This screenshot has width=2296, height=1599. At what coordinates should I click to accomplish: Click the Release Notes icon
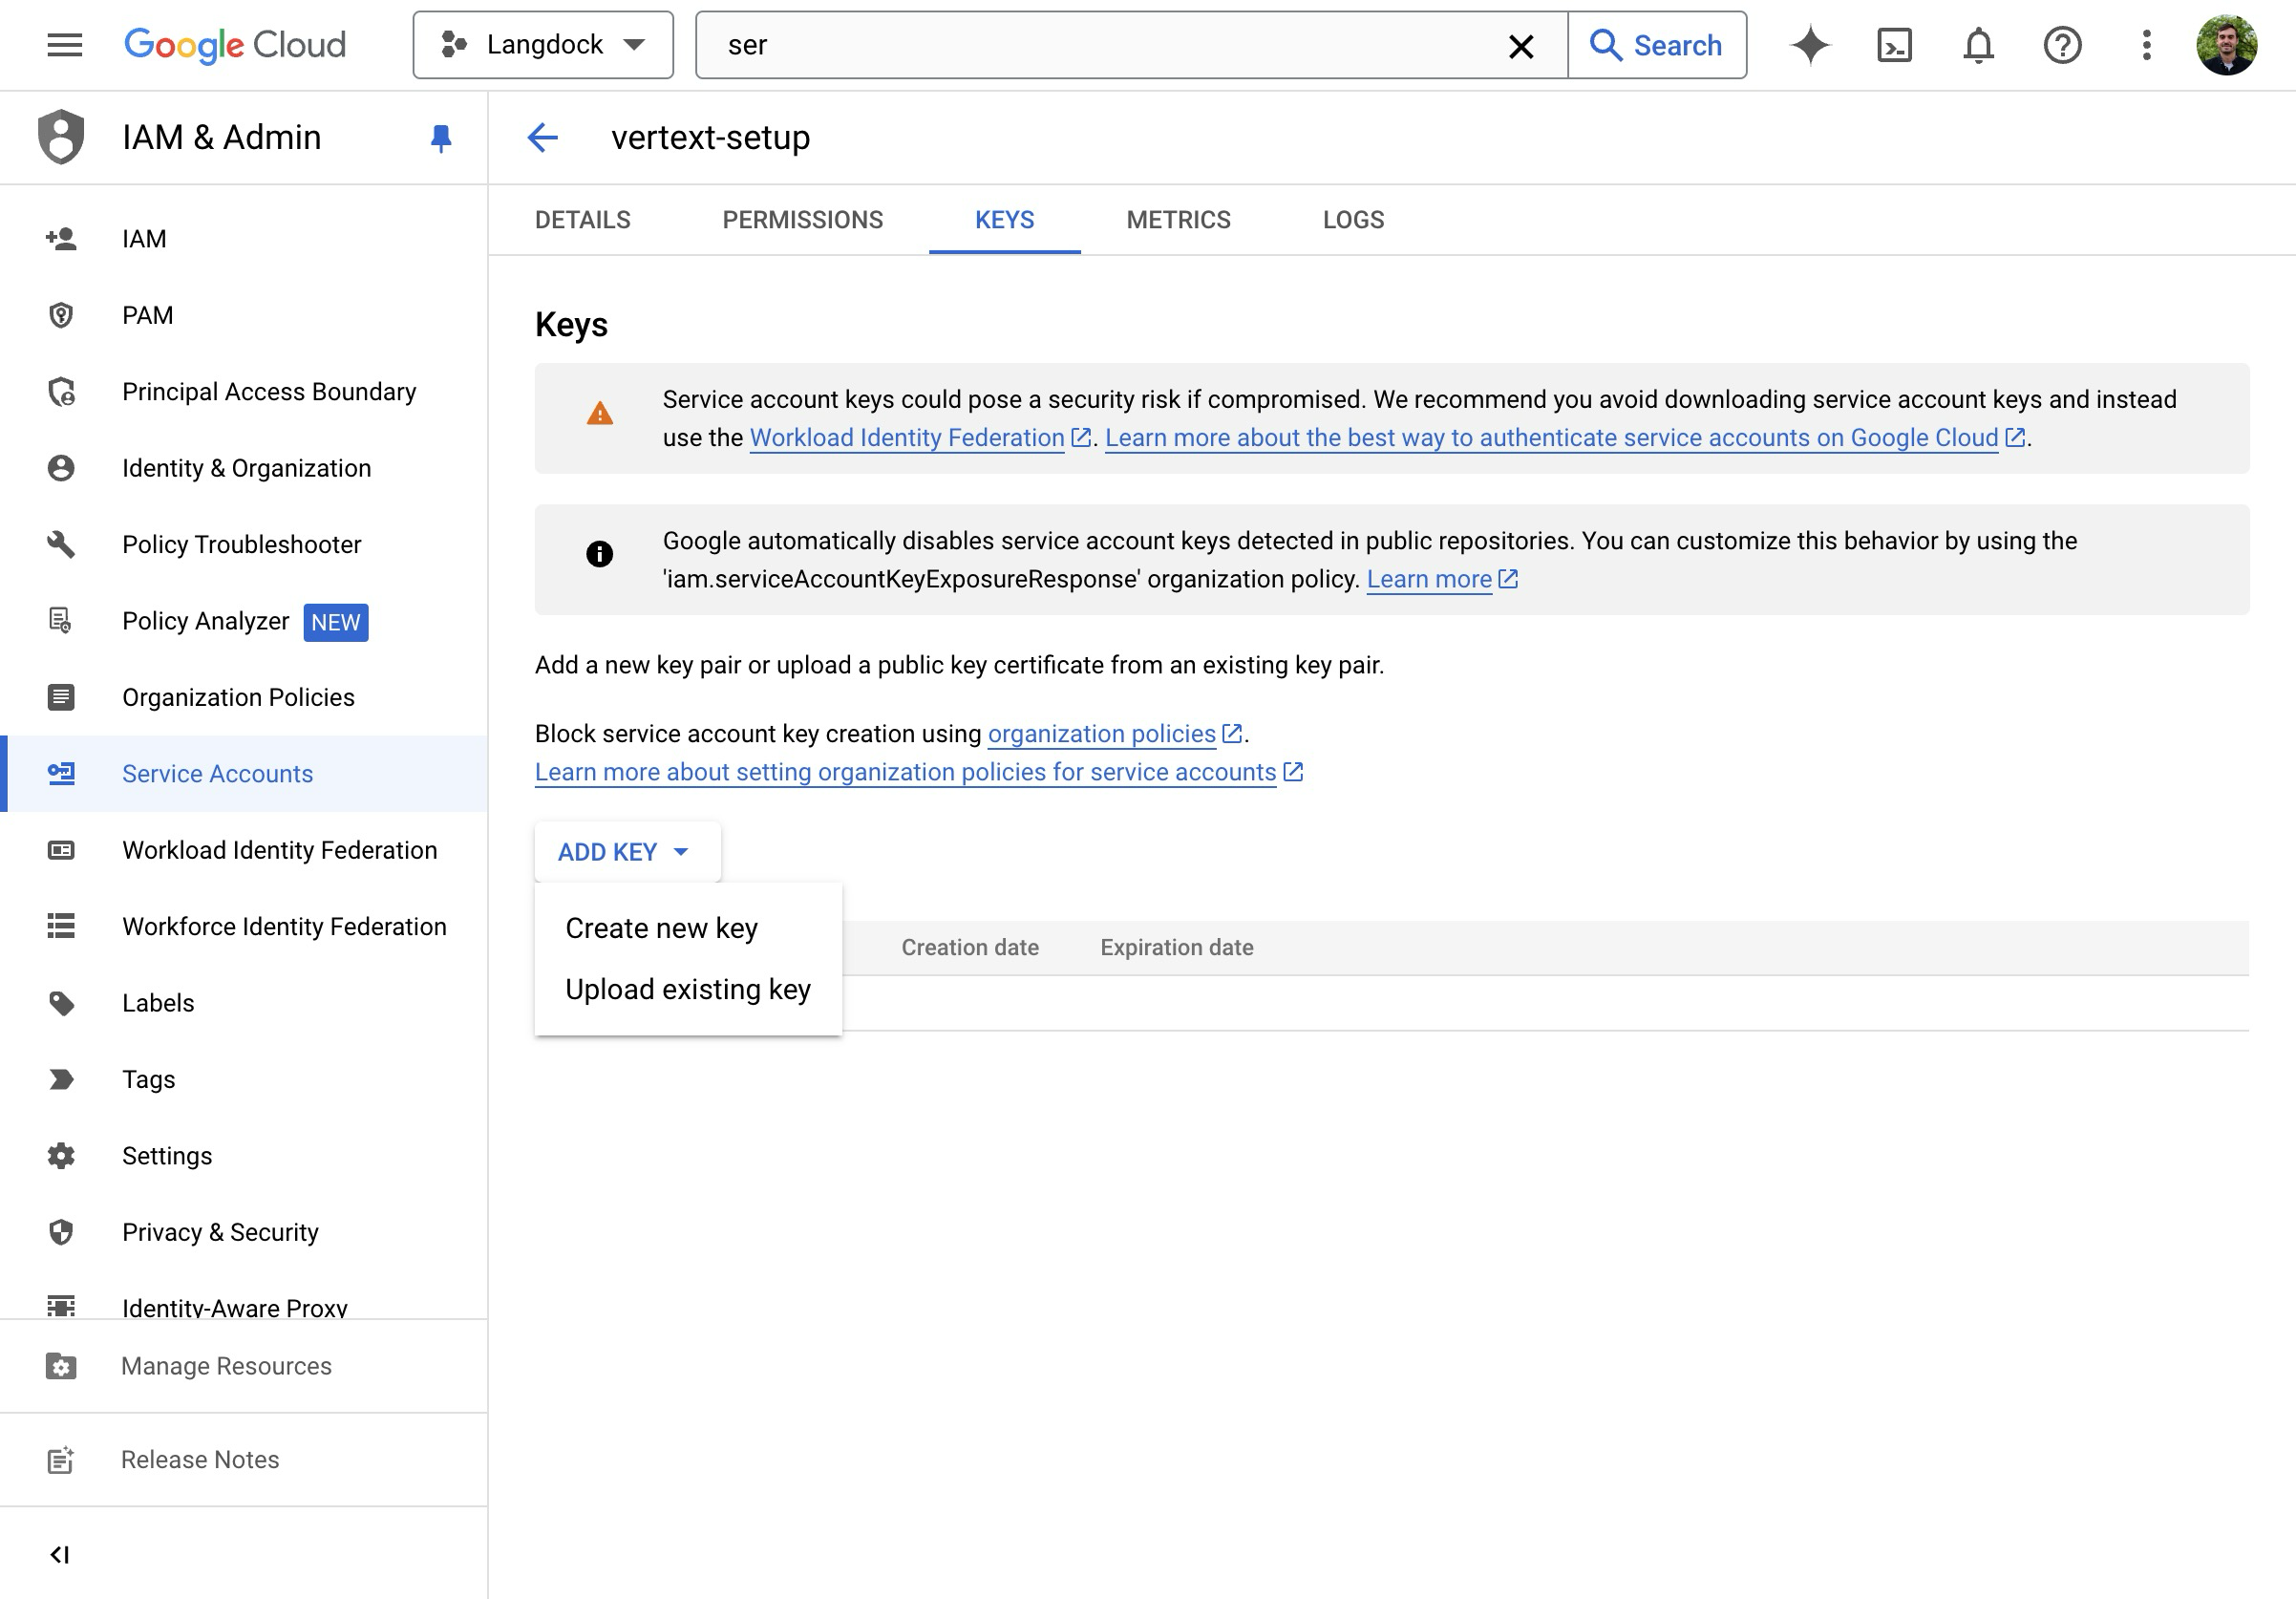pyautogui.click(x=61, y=1460)
